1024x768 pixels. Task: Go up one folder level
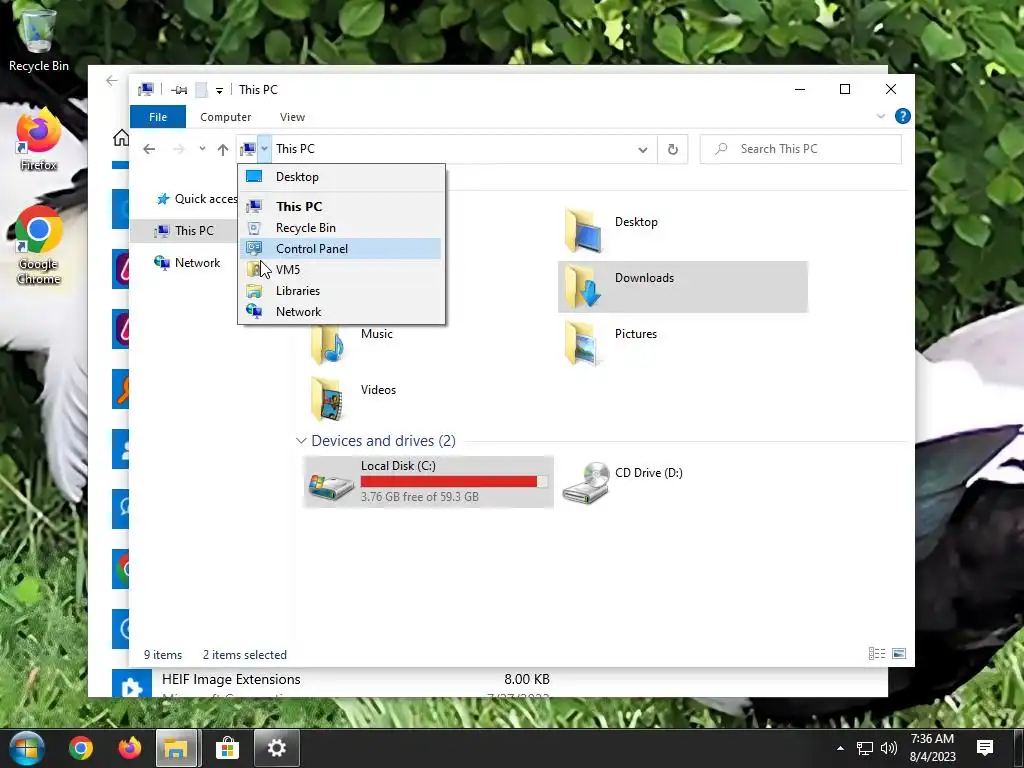[x=223, y=150]
